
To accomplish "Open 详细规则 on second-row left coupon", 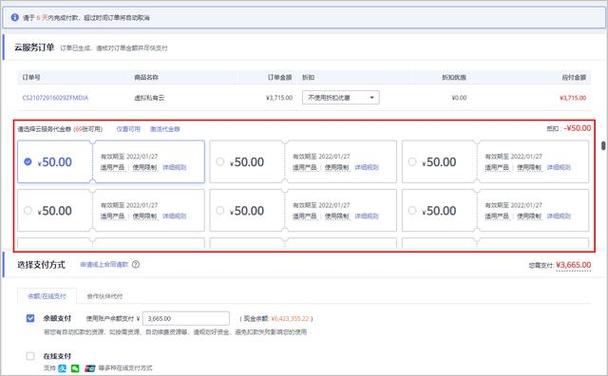I will point(174,216).
